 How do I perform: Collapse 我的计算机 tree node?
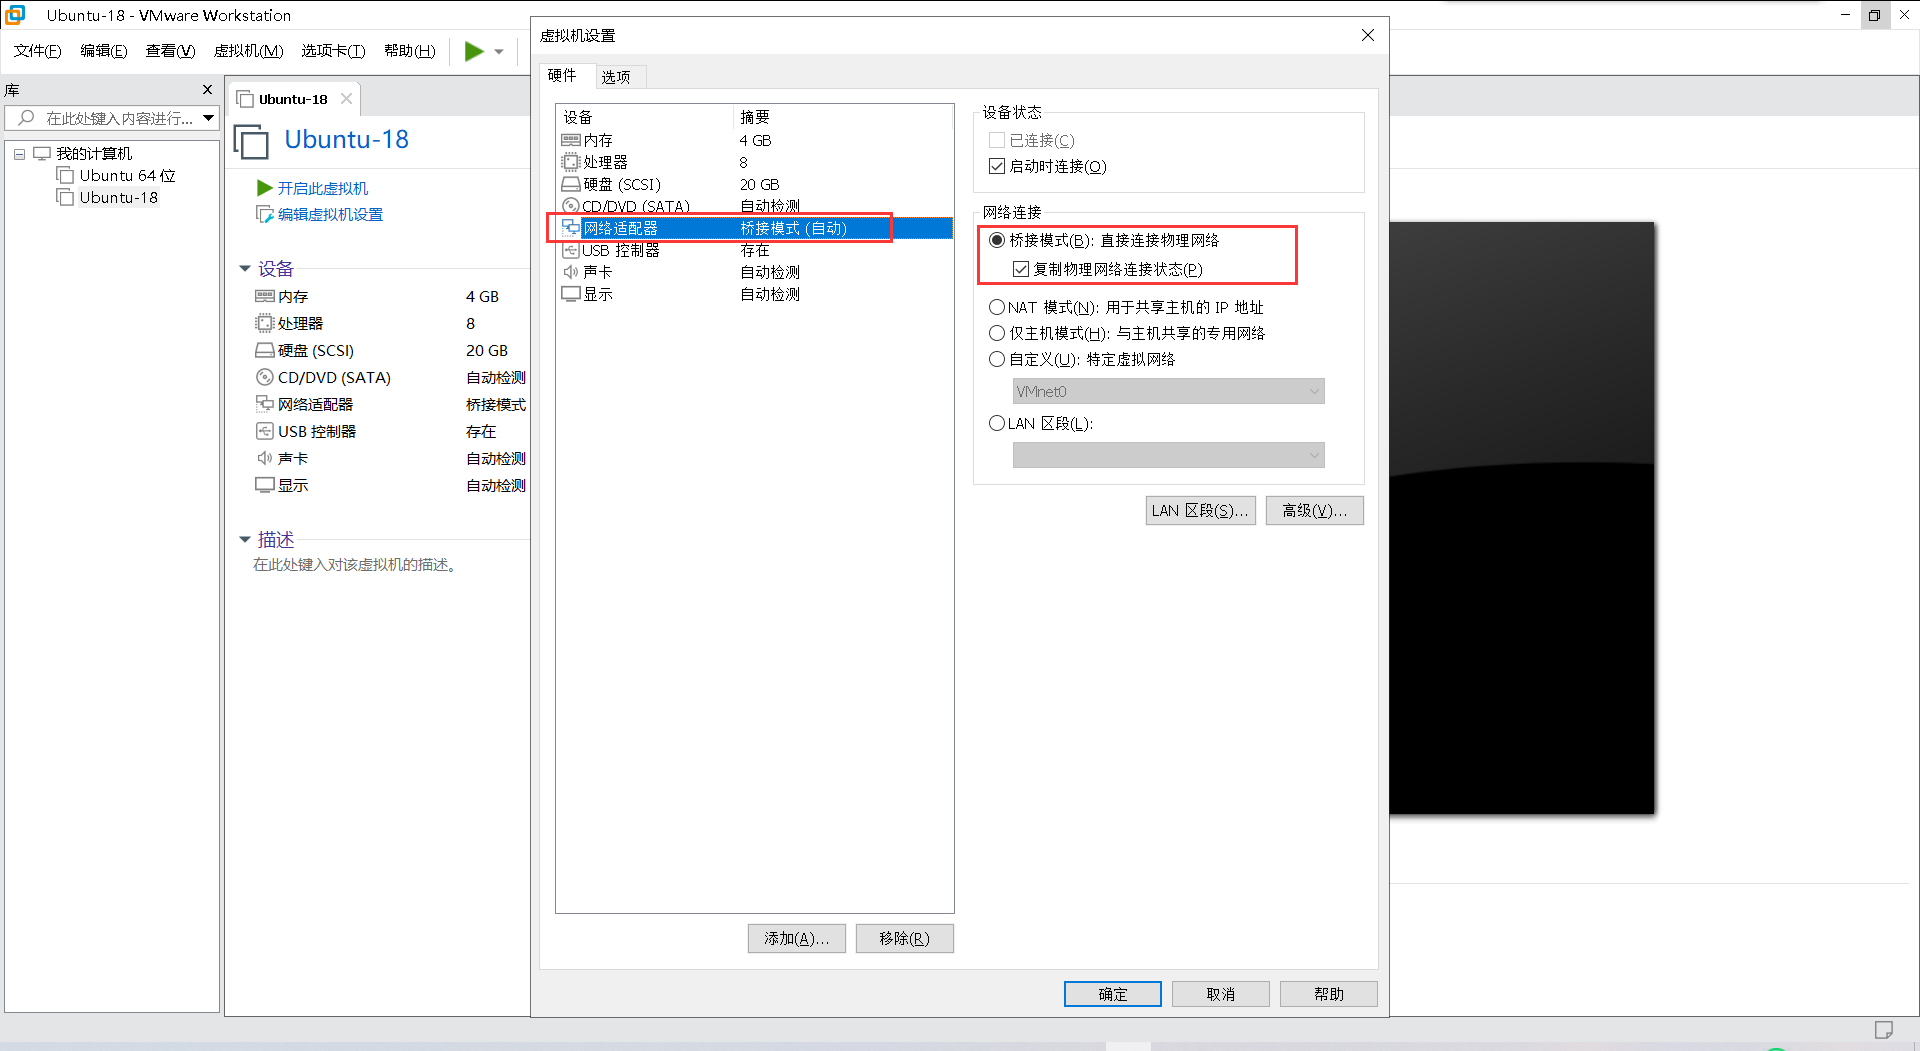click(x=19, y=154)
